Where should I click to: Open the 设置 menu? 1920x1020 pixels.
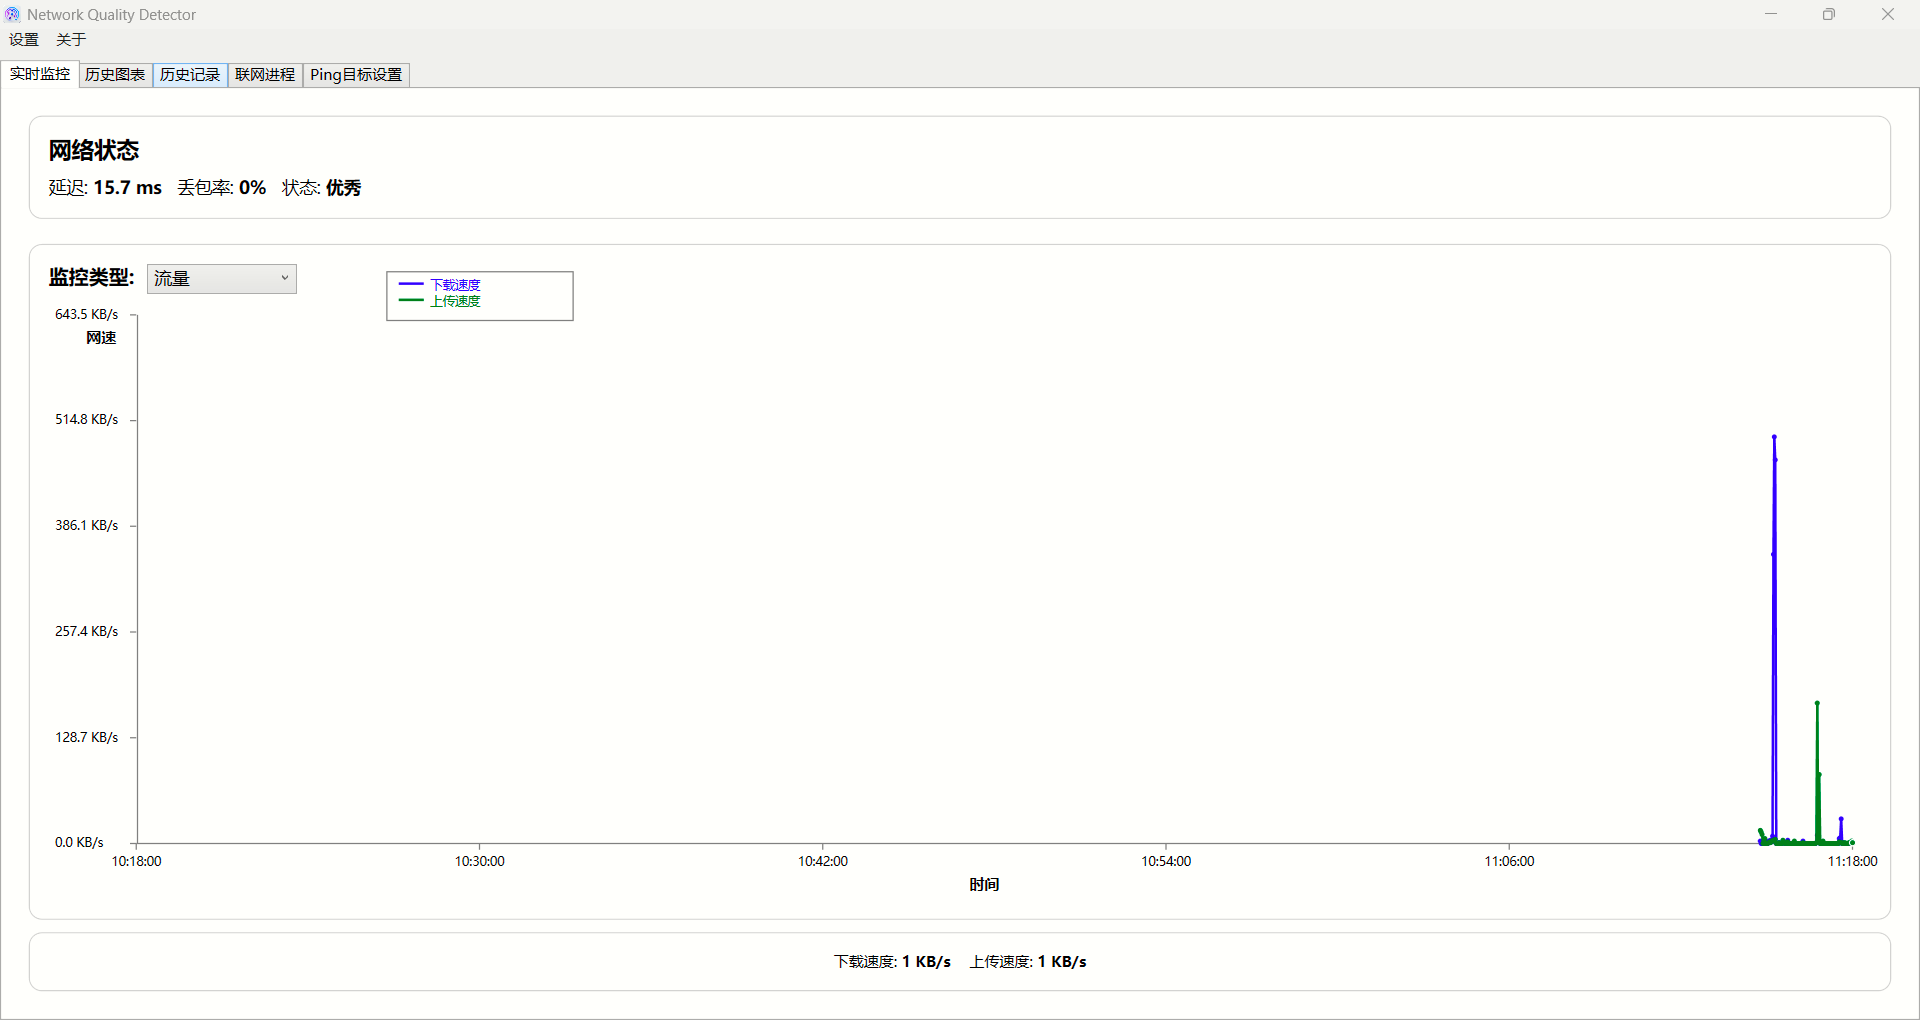24,40
